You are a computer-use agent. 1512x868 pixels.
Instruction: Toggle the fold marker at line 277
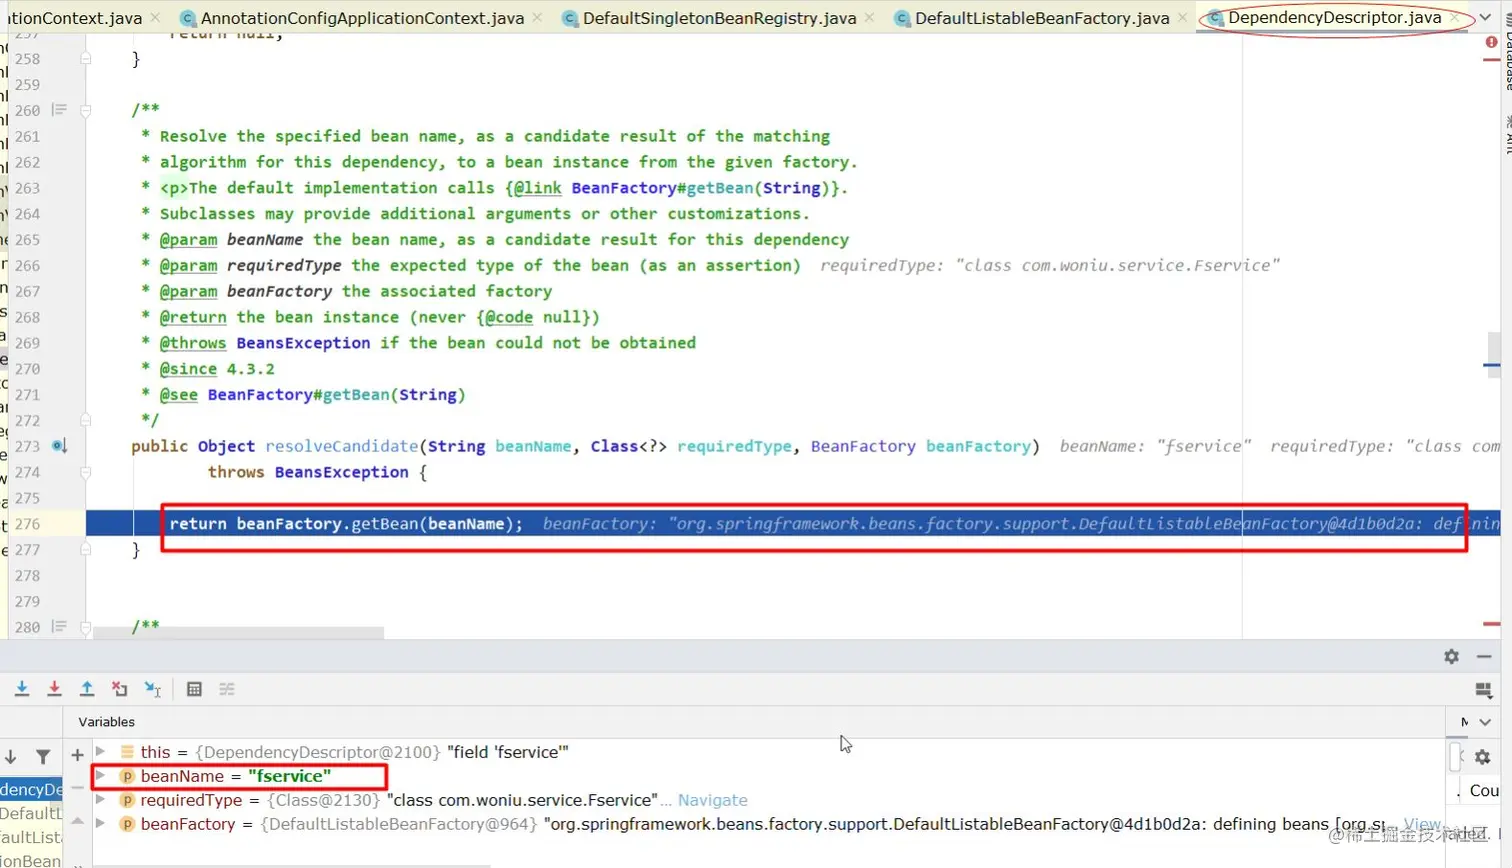[86, 549]
